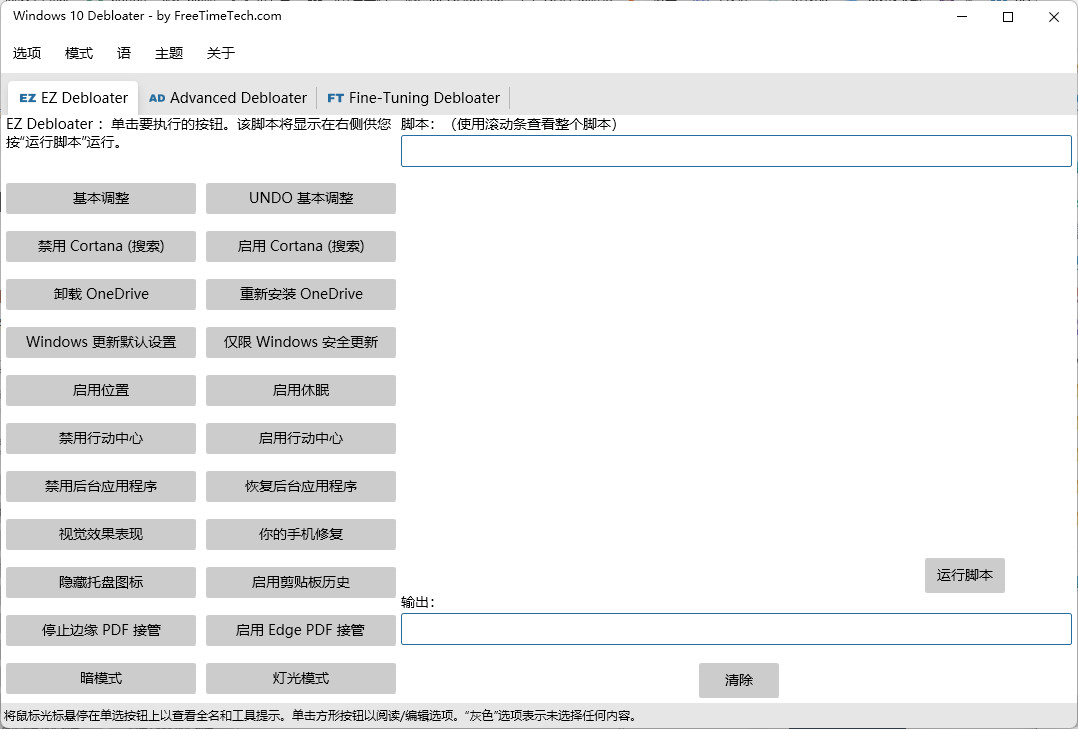The image size is (1078, 729).
Task: Click the 你的手机修复 button
Action: coord(301,534)
